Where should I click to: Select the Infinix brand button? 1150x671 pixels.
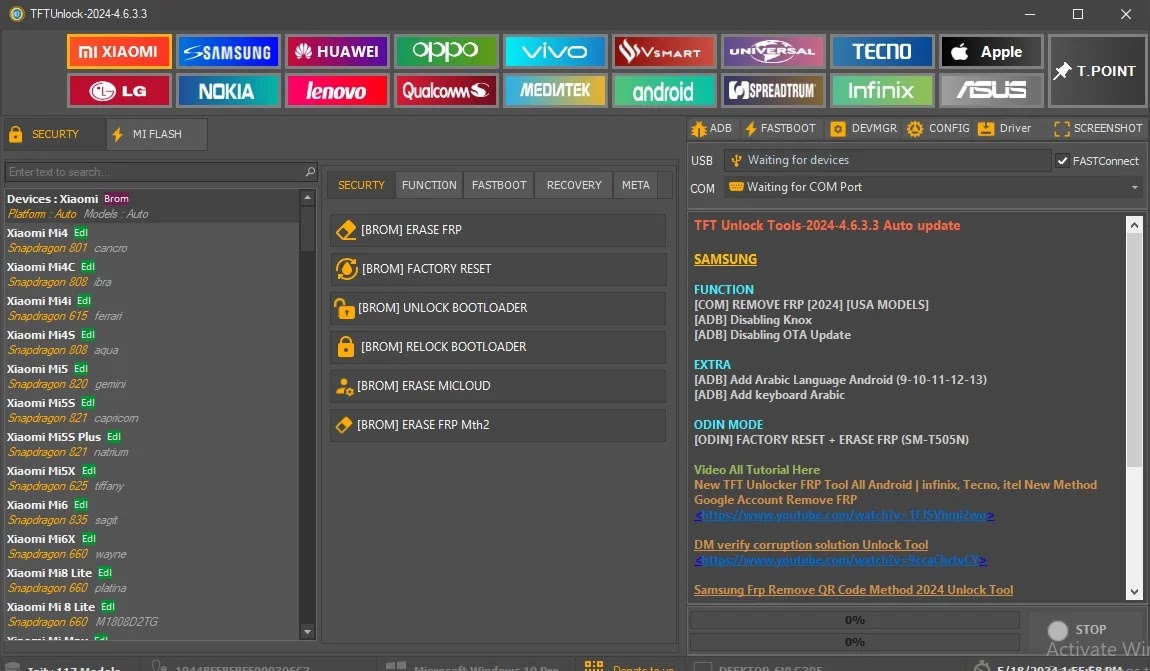pyautogui.click(x=882, y=91)
